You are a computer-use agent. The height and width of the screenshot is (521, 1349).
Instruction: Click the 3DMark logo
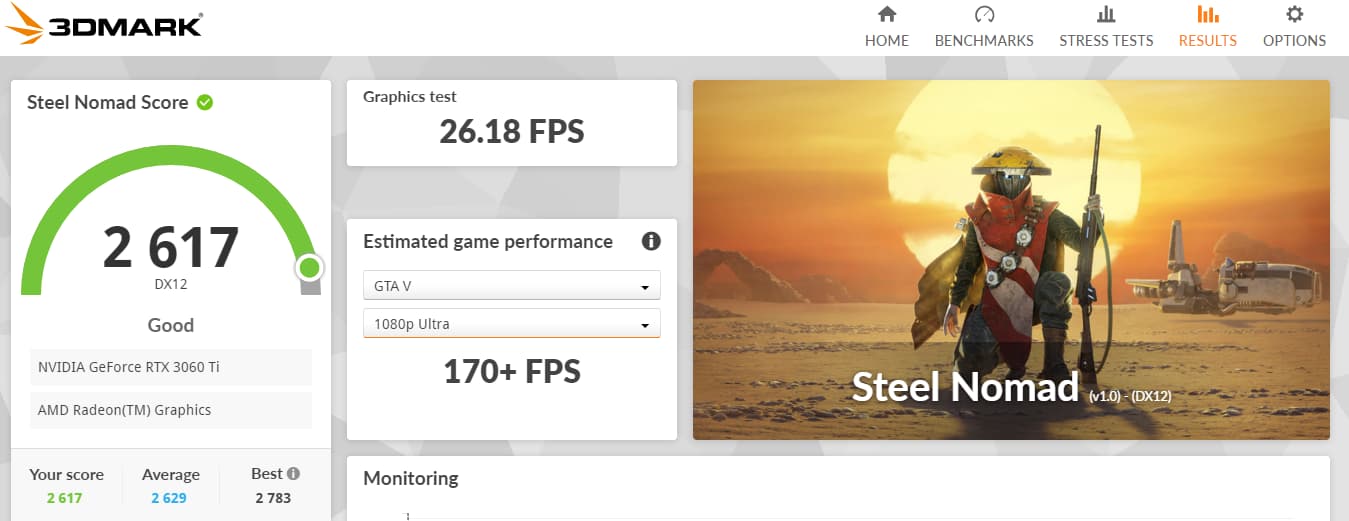coord(103,26)
